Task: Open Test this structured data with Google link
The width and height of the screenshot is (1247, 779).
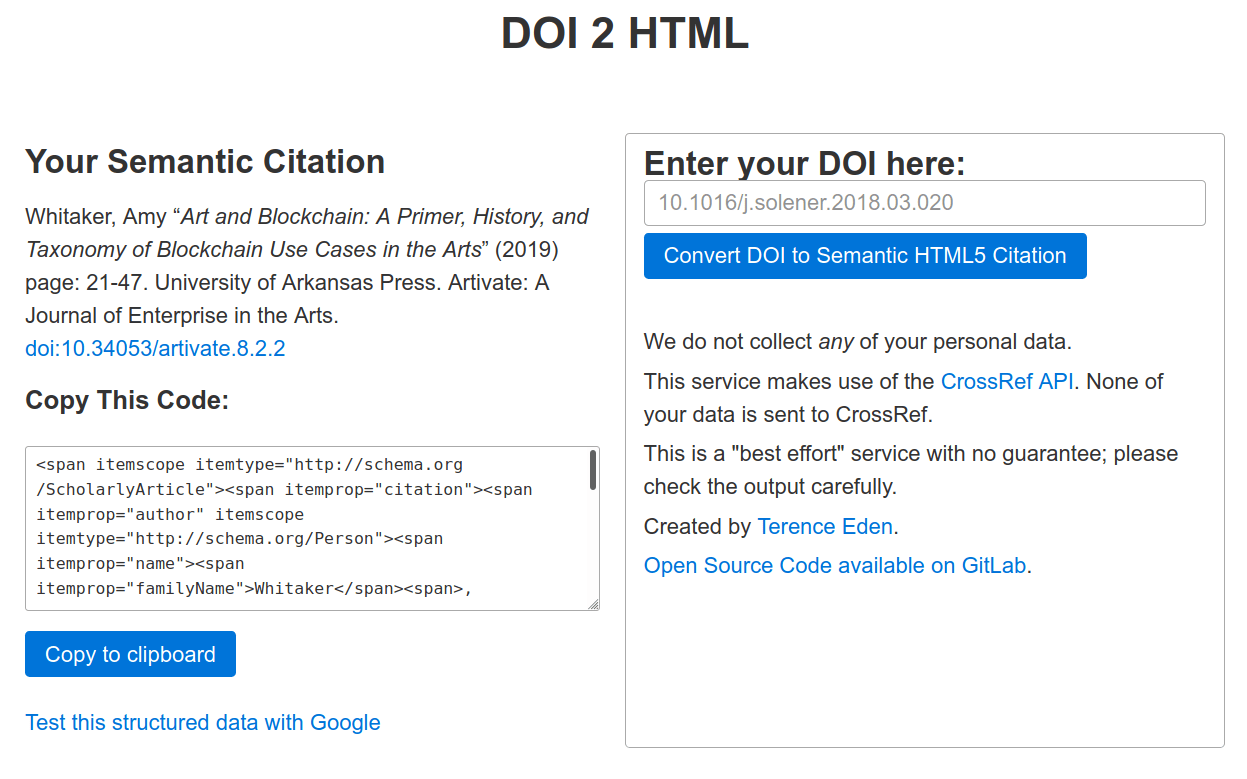Action: point(203,722)
